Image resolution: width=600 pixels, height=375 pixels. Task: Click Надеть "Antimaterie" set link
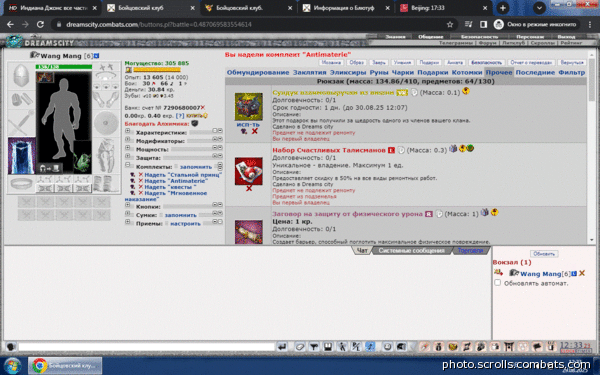176,181
